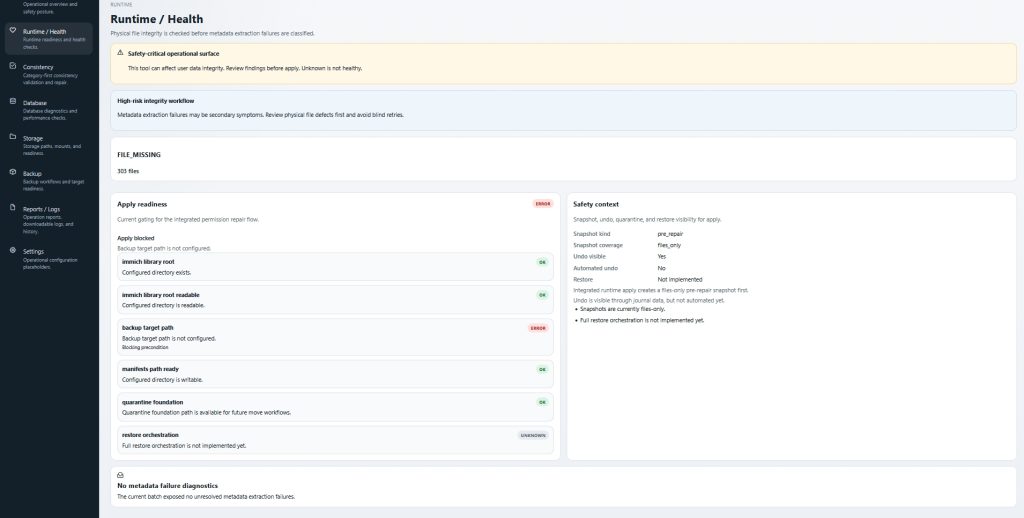1024x518 pixels.
Task: Click the Runtime / Health heart icon
Action: click(x=12, y=31)
